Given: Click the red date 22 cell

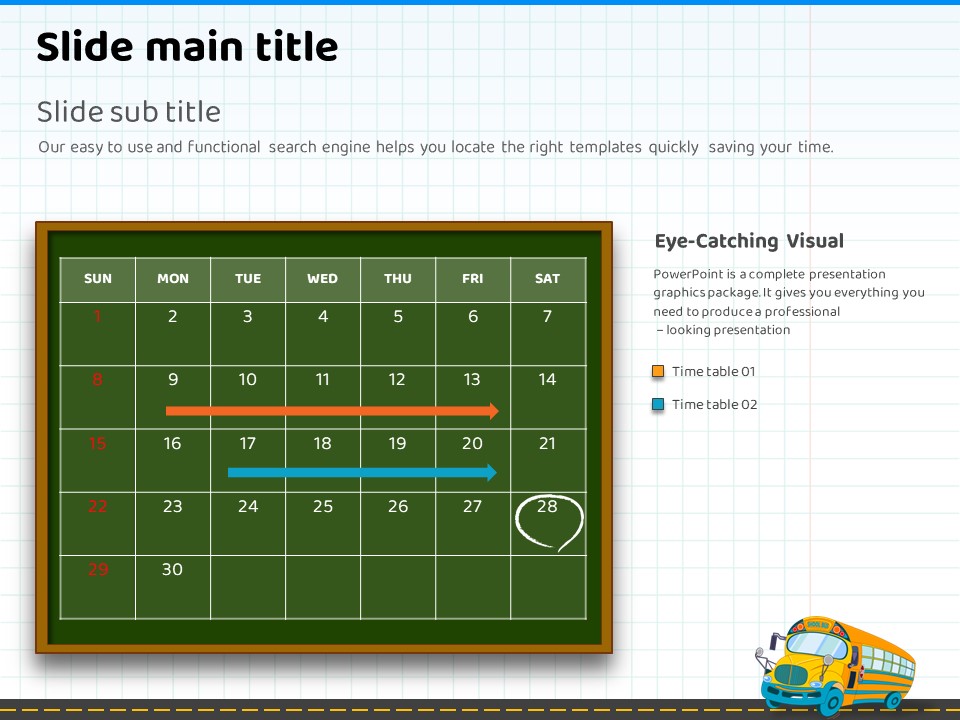Looking at the screenshot, I should [98, 522].
